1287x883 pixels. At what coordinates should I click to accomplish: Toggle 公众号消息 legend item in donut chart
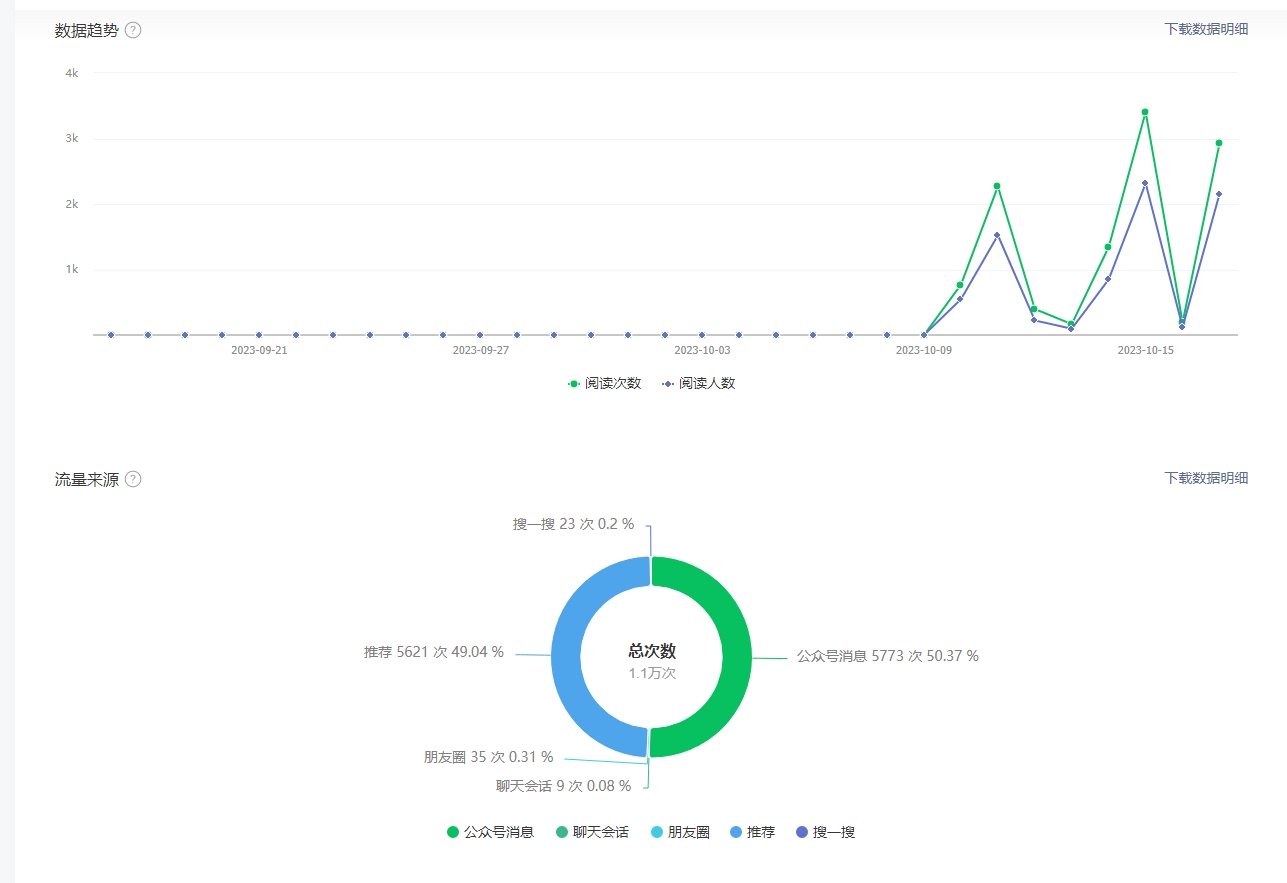[490, 832]
